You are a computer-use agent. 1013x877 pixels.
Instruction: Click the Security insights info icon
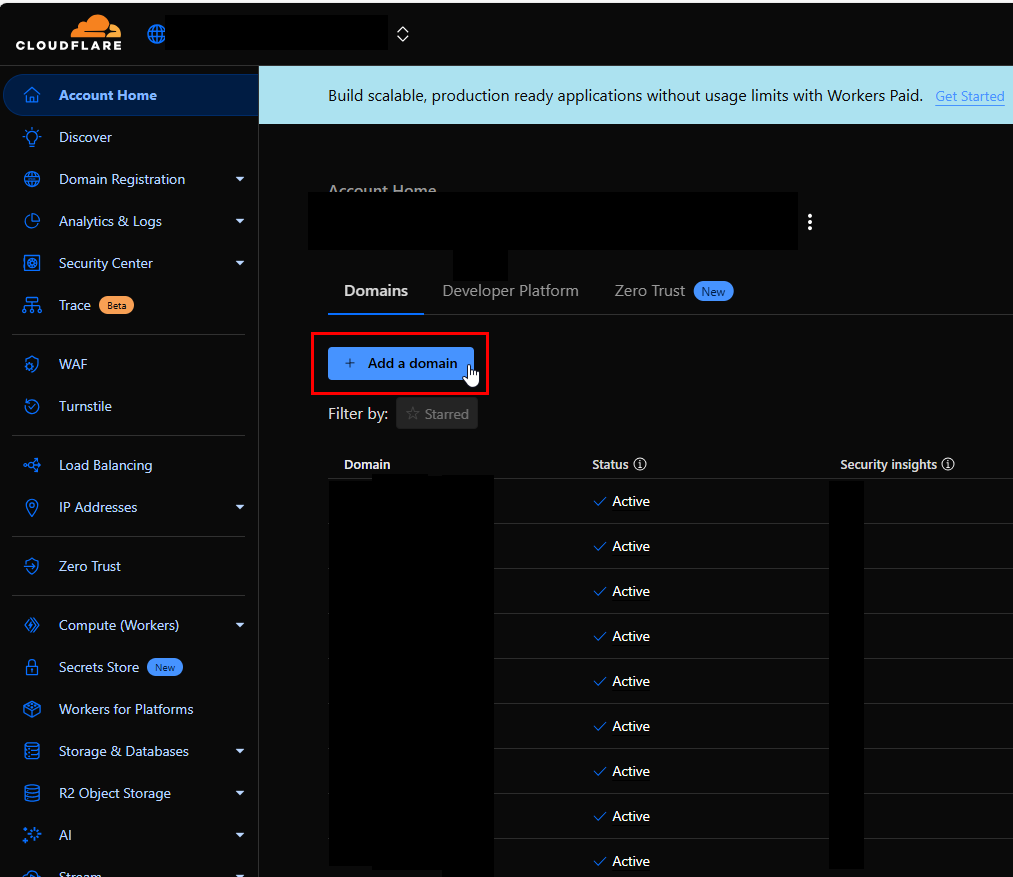pyautogui.click(x=948, y=464)
